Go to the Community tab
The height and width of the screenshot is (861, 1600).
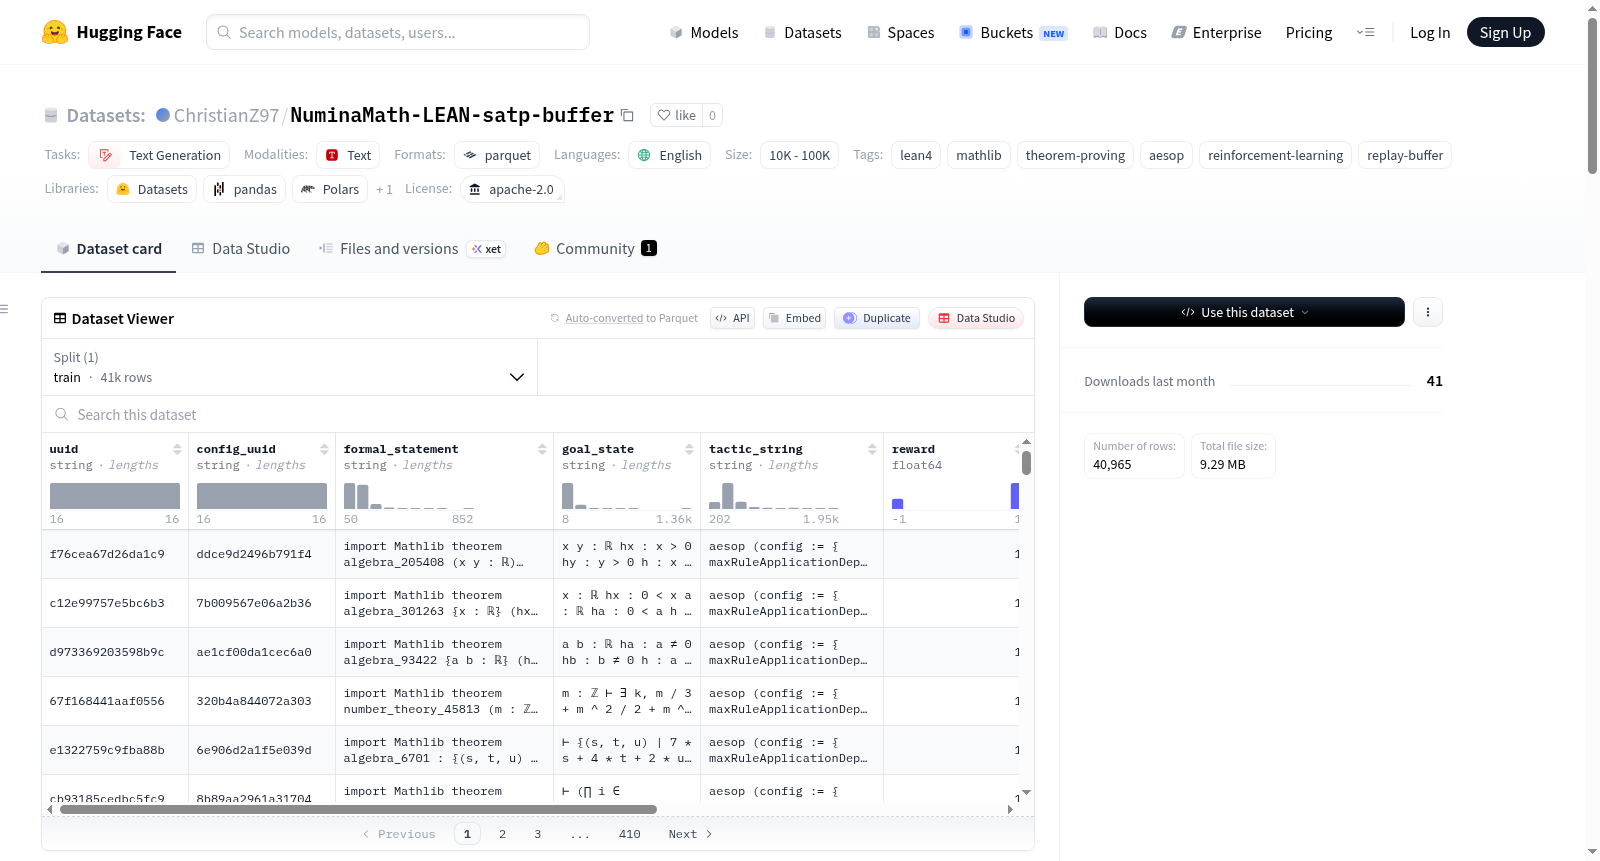coord(596,249)
